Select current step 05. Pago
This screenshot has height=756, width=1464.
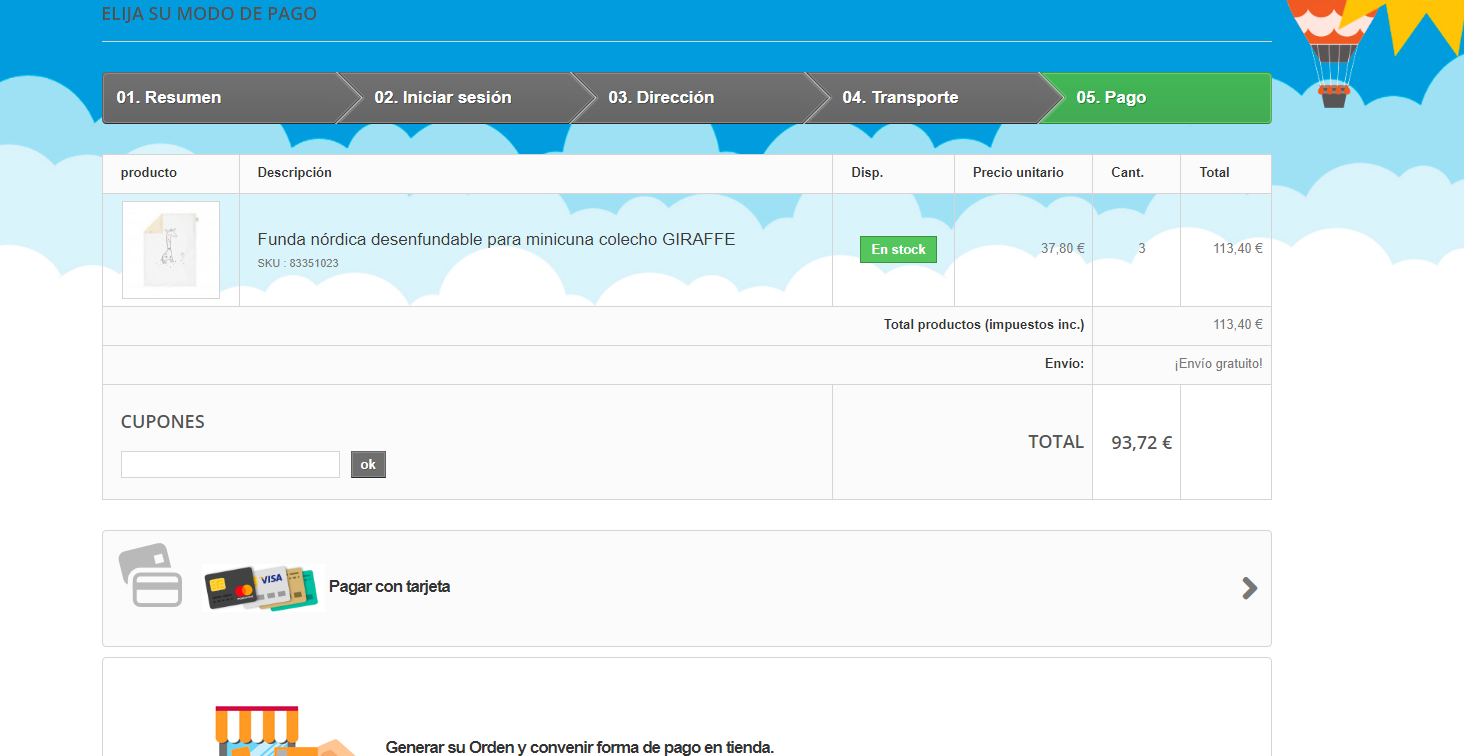click(1155, 98)
